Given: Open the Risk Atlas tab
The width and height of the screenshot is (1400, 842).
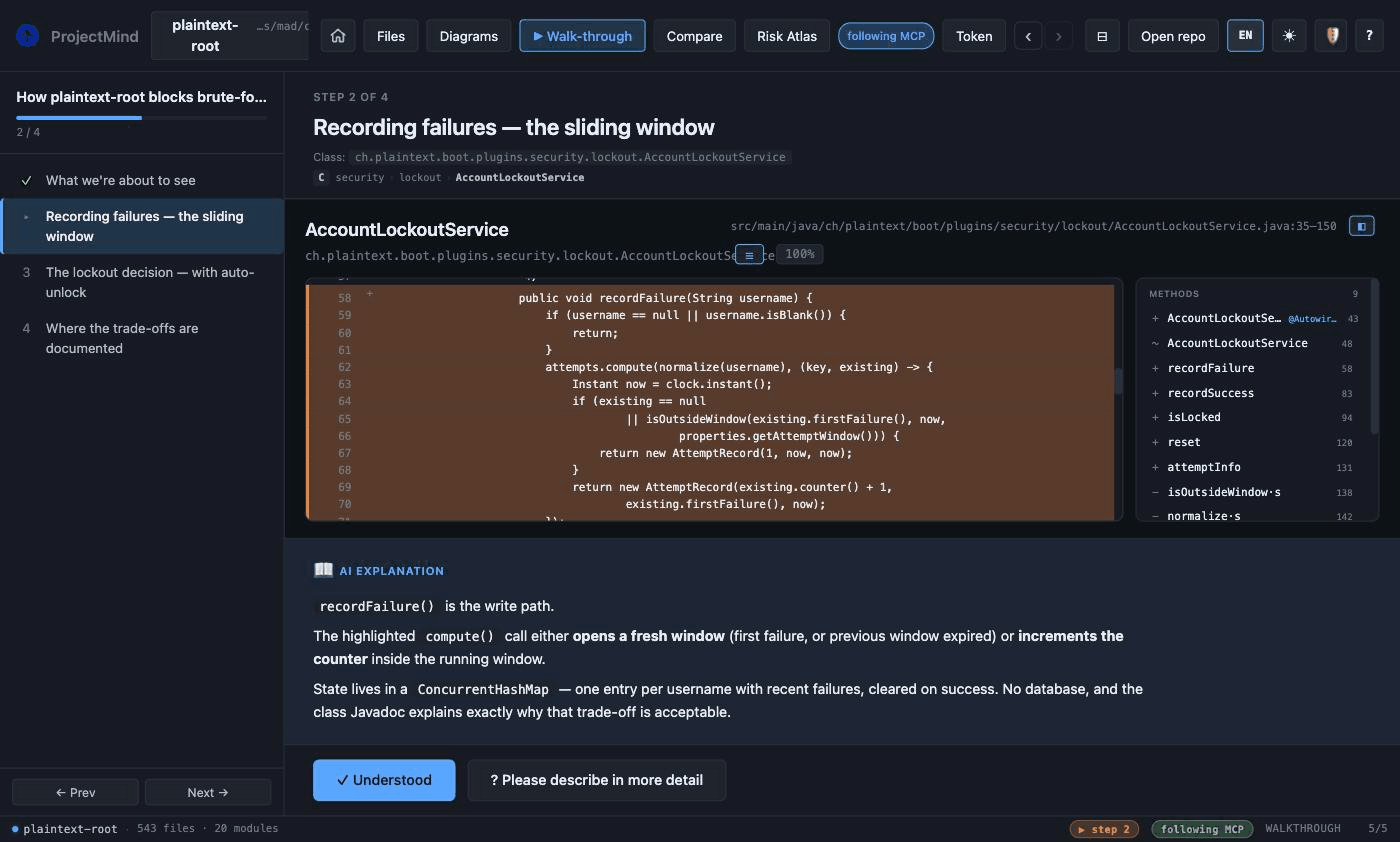Looking at the screenshot, I should (x=787, y=36).
